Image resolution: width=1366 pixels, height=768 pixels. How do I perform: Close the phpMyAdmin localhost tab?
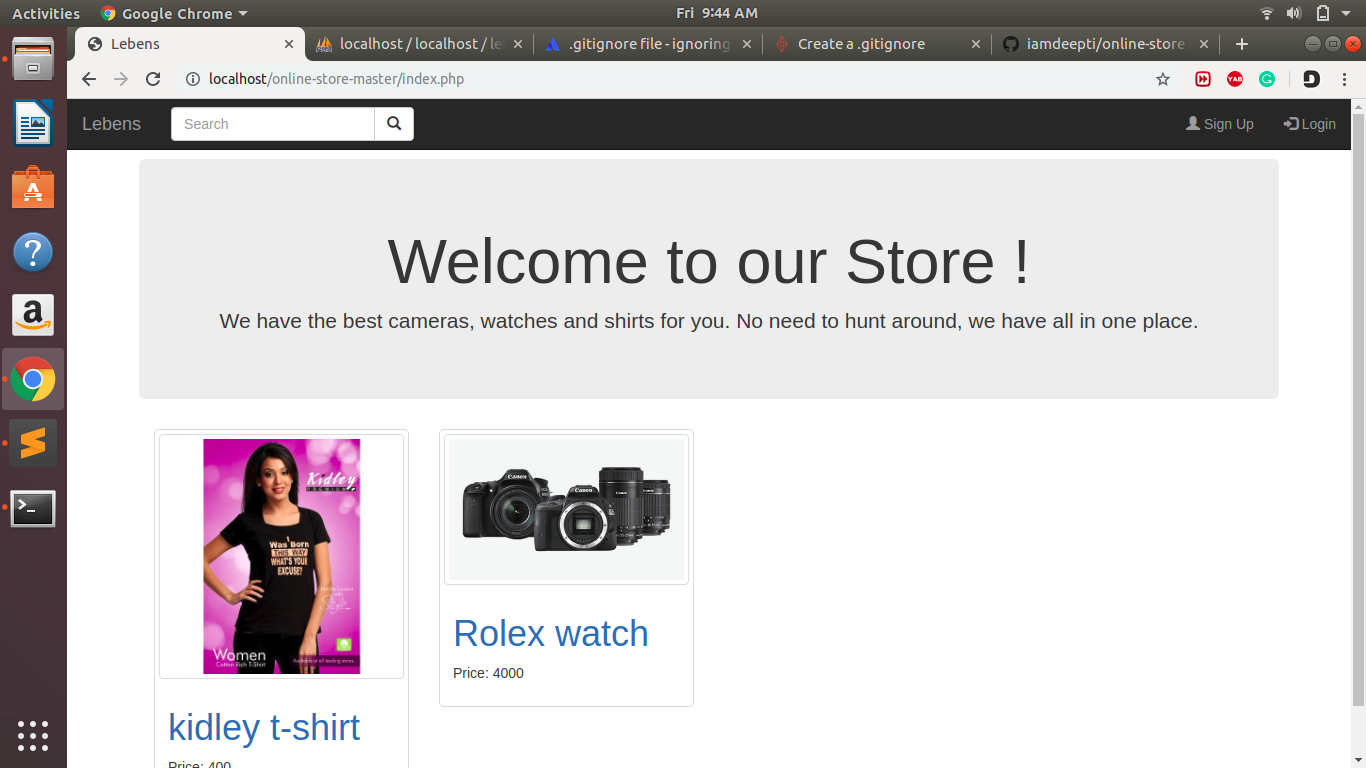pyautogui.click(x=518, y=44)
